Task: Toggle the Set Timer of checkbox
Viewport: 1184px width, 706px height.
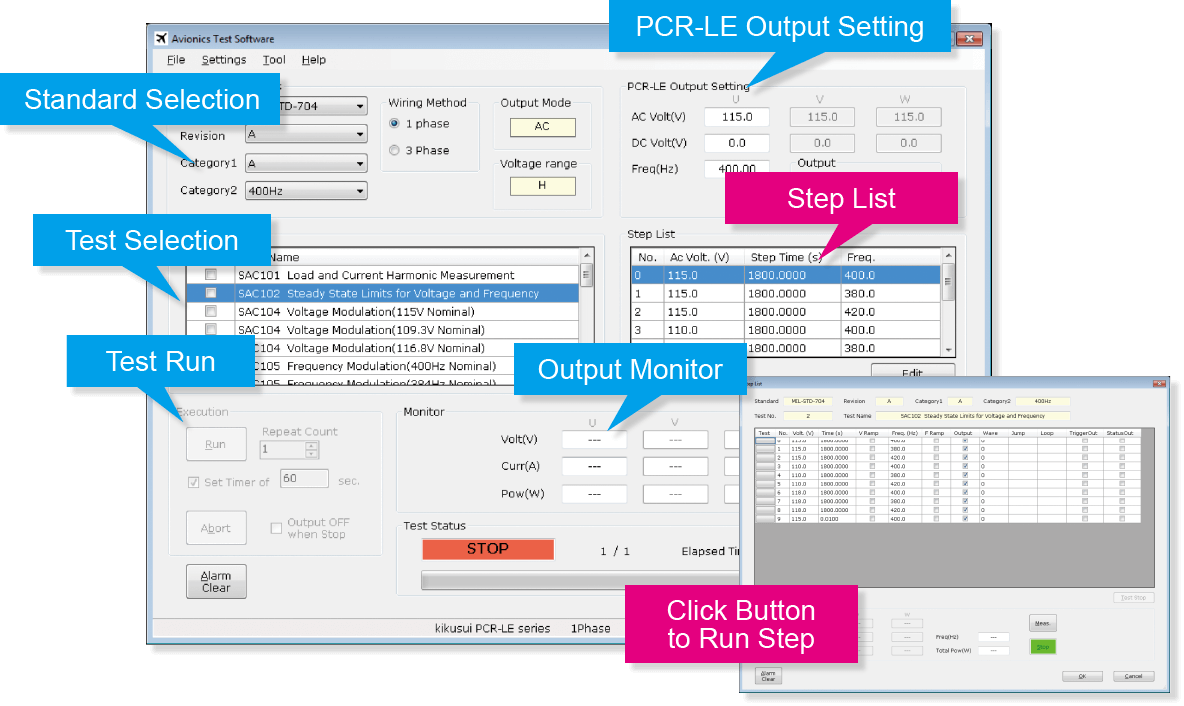Action: 193,482
